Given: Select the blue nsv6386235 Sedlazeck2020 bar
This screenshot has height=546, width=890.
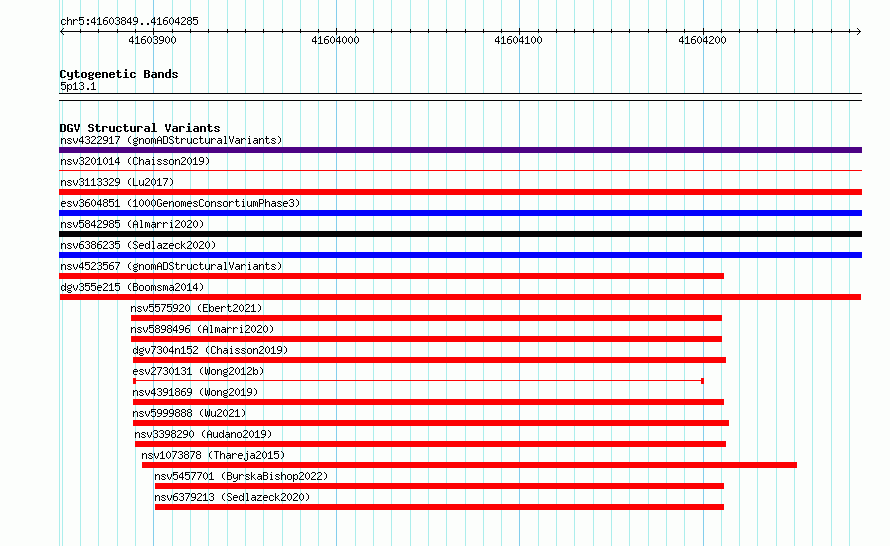Looking at the screenshot, I should point(460,255).
